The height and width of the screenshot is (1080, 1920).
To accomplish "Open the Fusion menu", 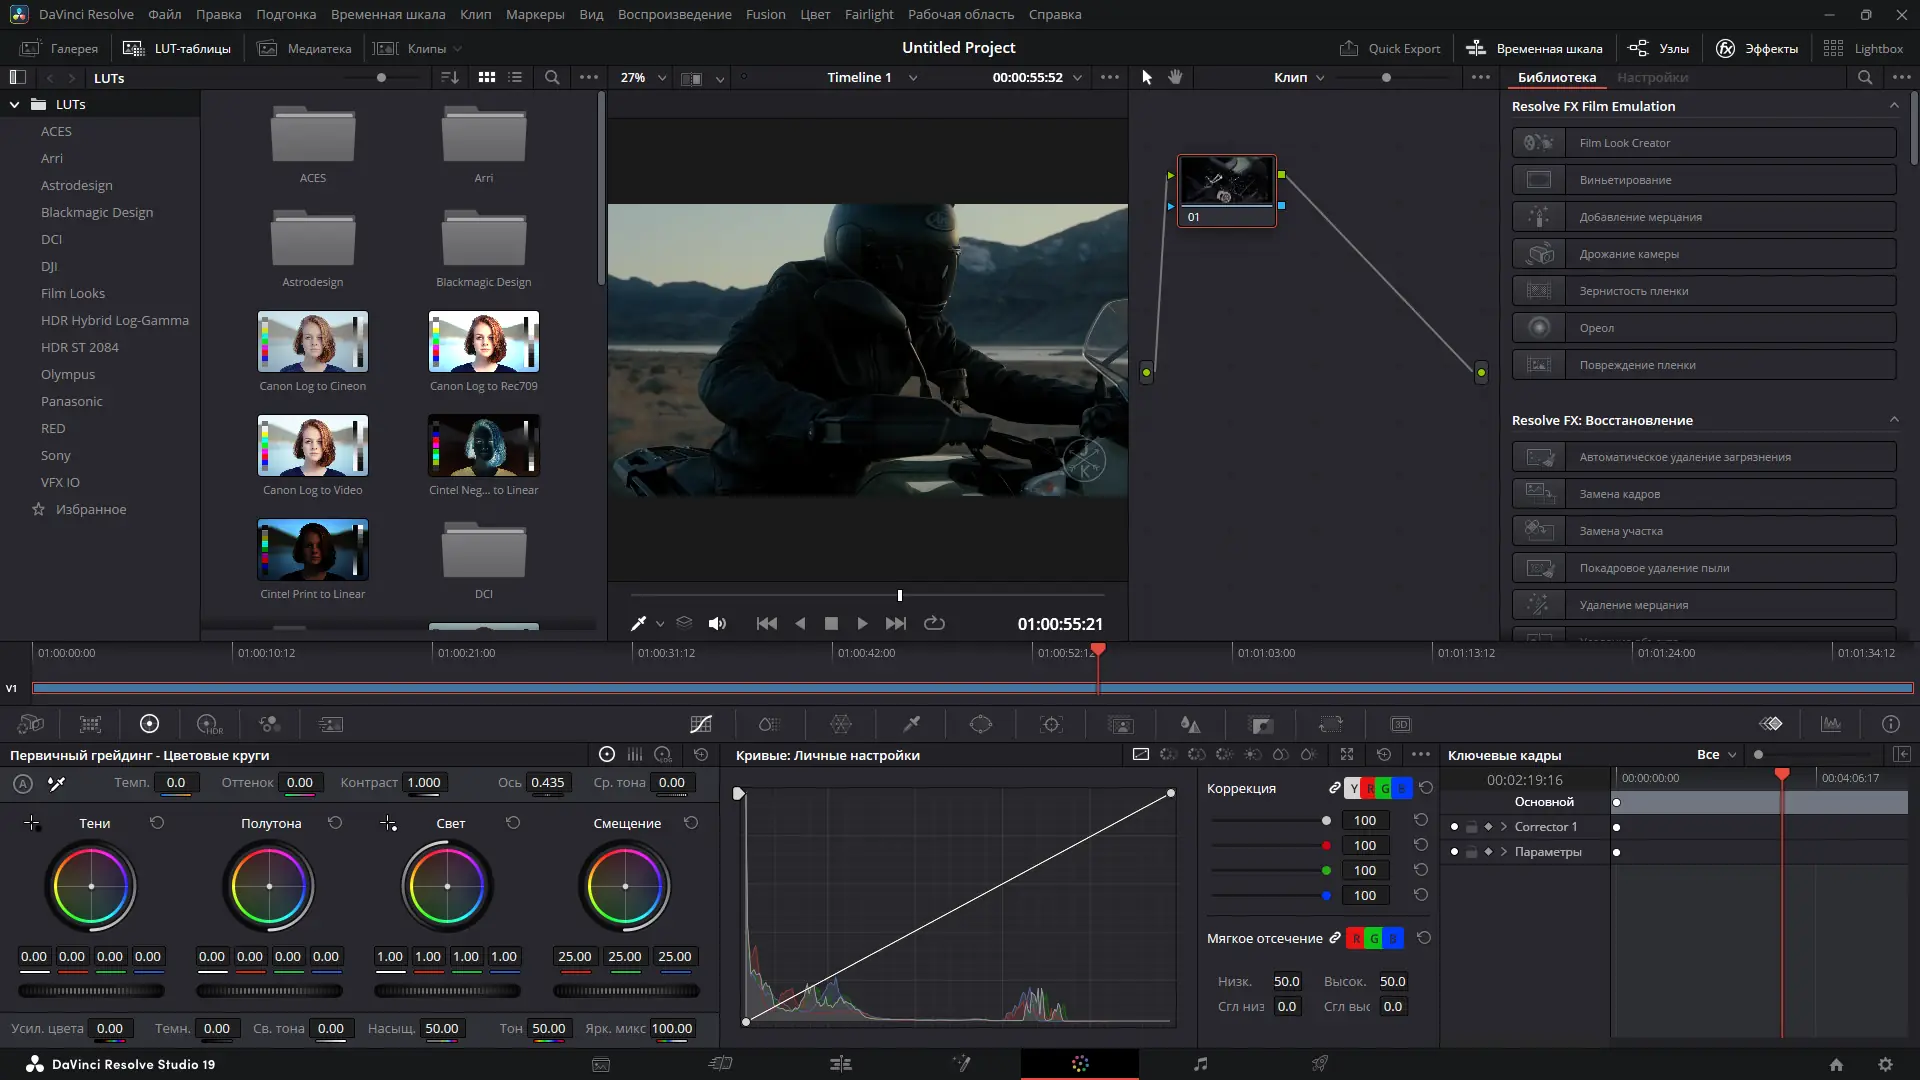I will pos(765,14).
